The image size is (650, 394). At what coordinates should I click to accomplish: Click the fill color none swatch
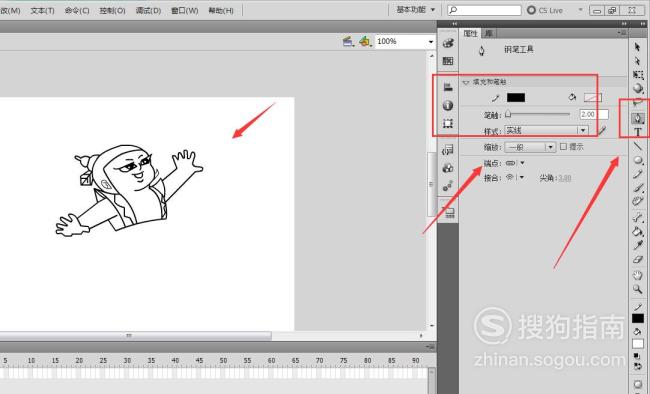coord(592,97)
